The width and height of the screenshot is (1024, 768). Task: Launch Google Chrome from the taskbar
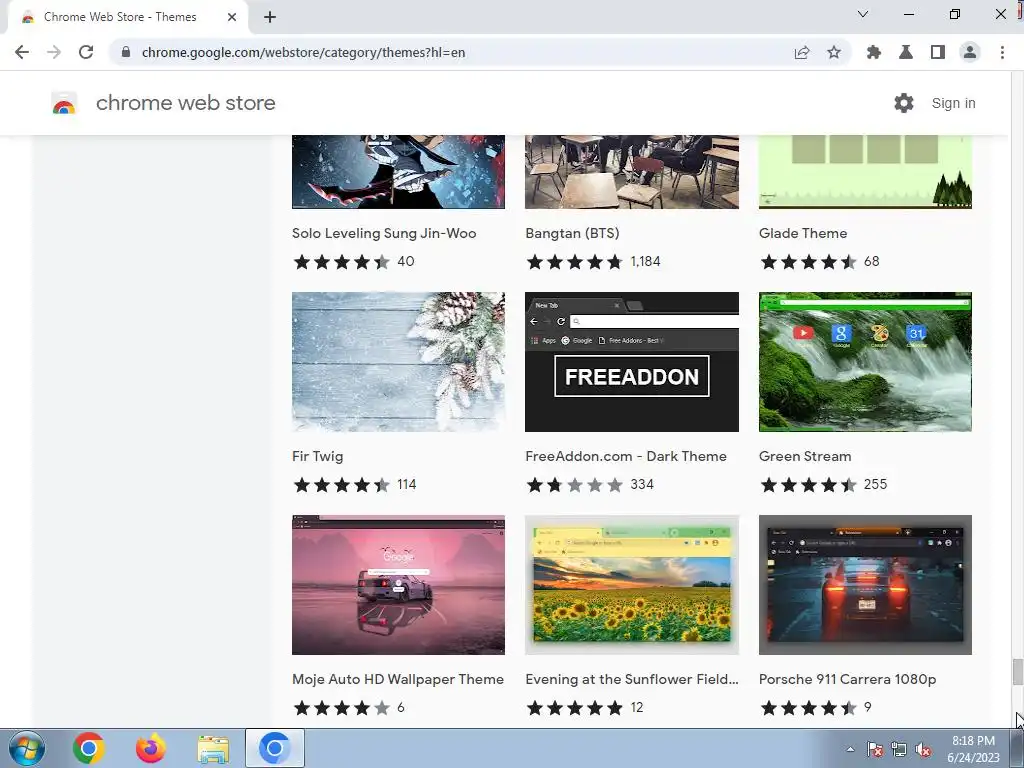coord(89,748)
